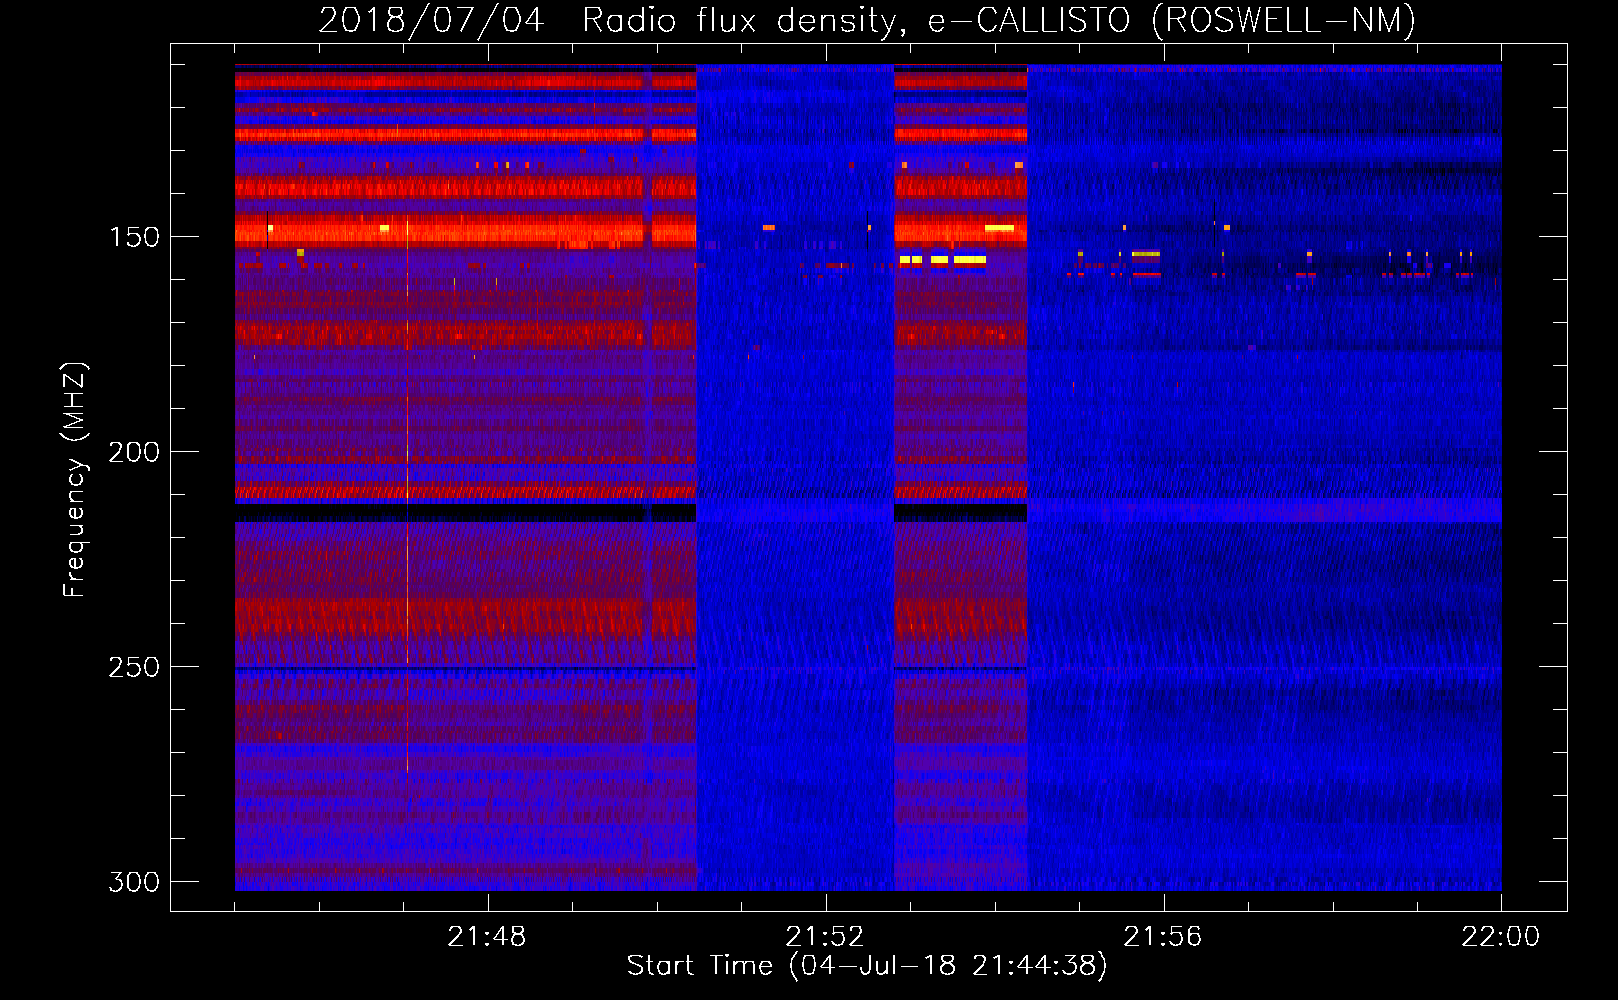Image resolution: width=1618 pixels, height=1000 pixels.
Task: Click the blue gap at 21:52 near 200 MHz
Action: [795, 452]
